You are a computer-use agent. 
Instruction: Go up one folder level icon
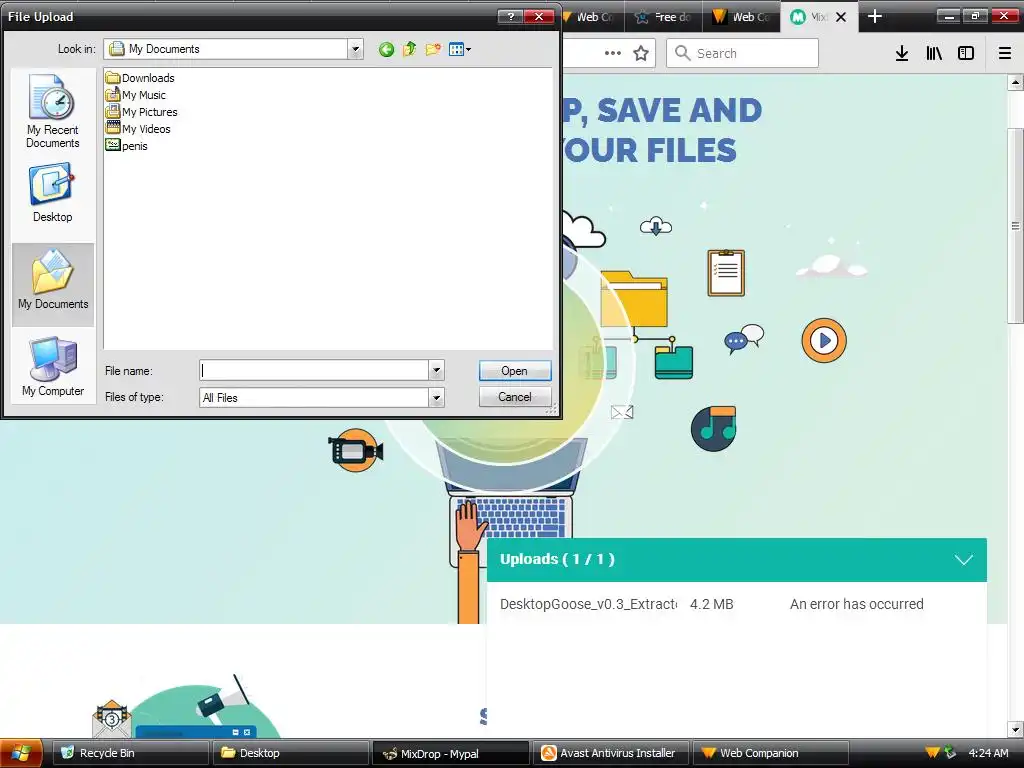pos(409,50)
